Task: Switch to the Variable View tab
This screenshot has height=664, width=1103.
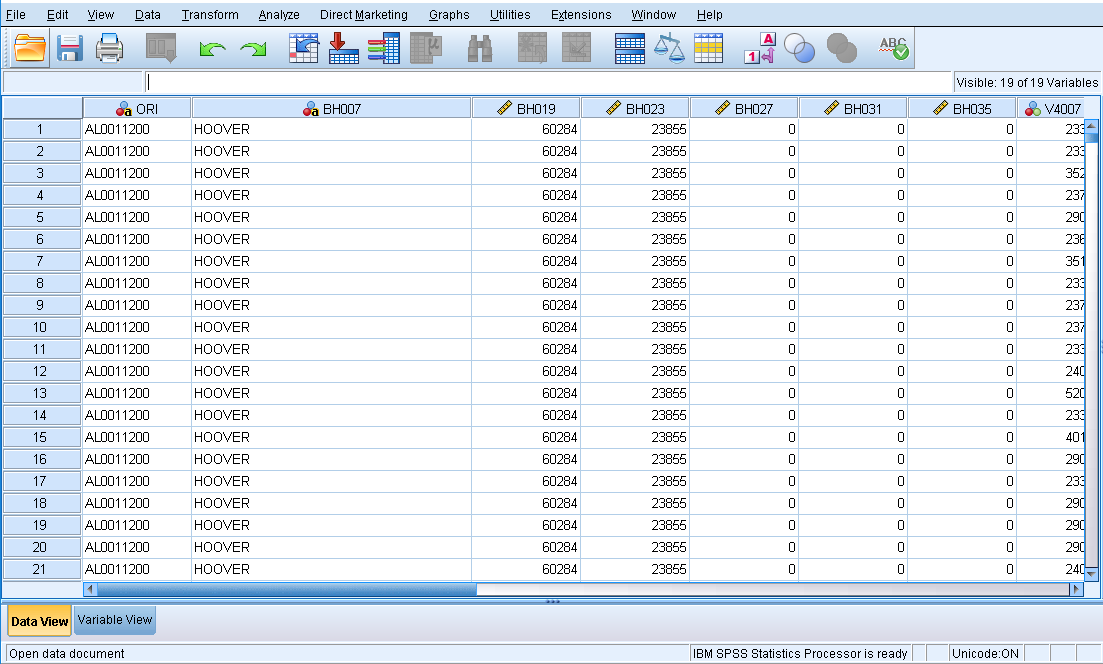Action: click(x=115, y=620)
